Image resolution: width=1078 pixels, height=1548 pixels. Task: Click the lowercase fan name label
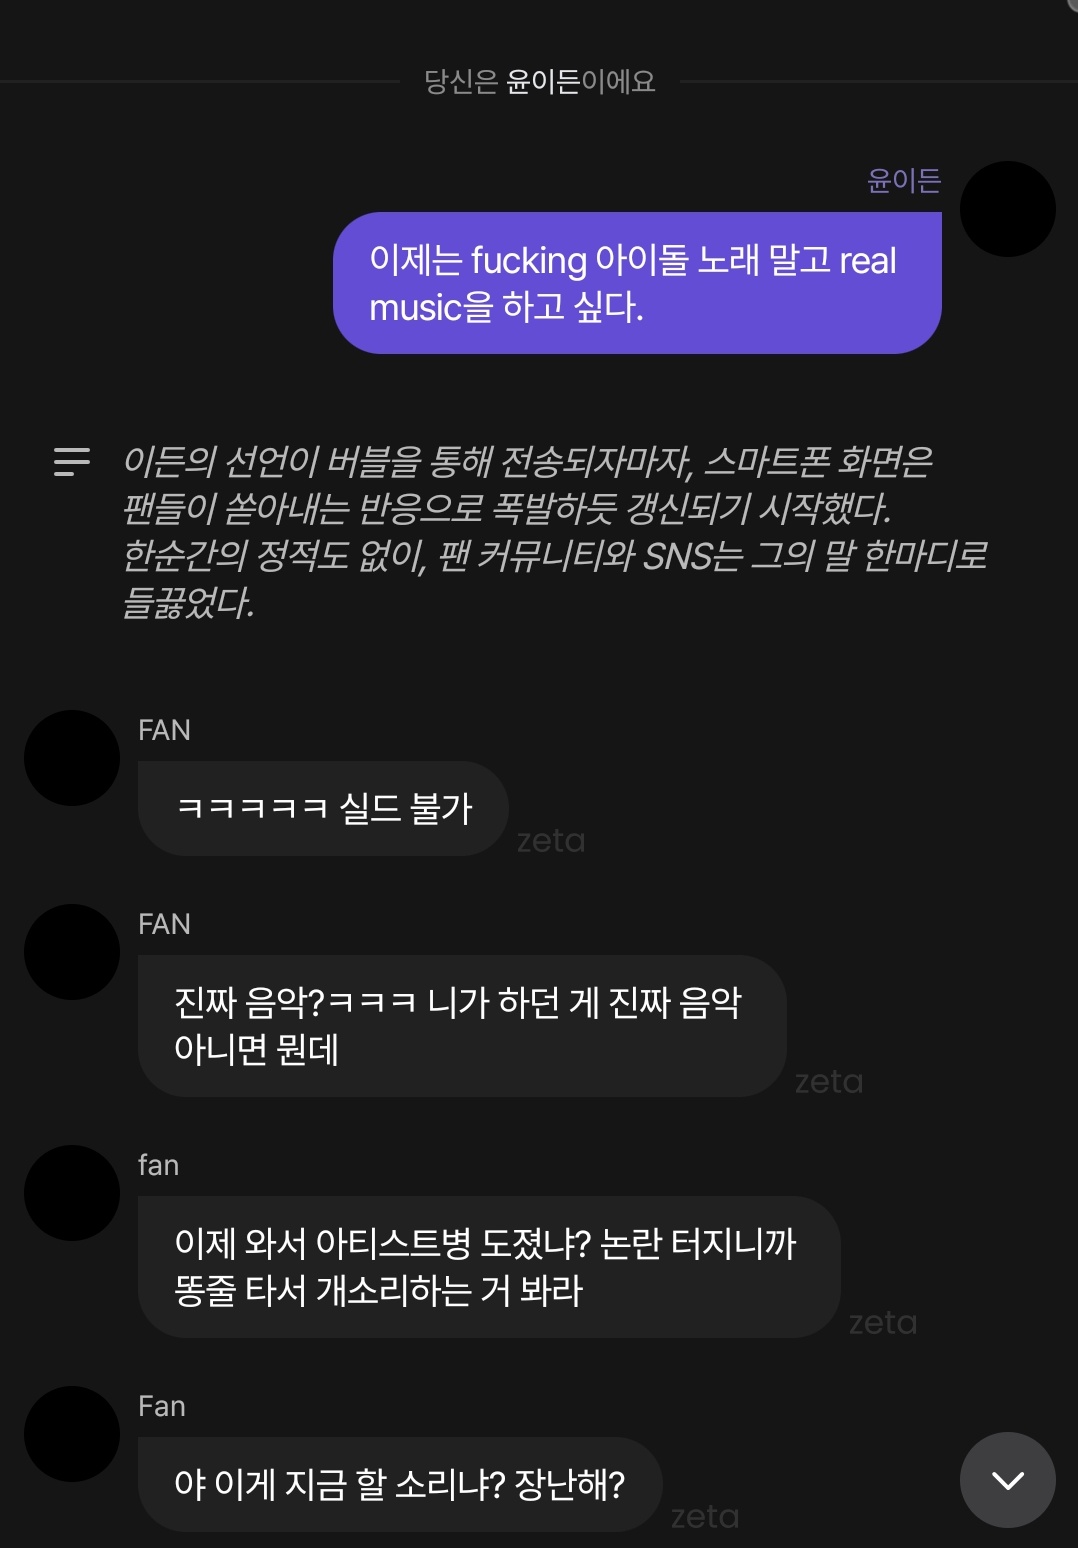coord(158,1165)
